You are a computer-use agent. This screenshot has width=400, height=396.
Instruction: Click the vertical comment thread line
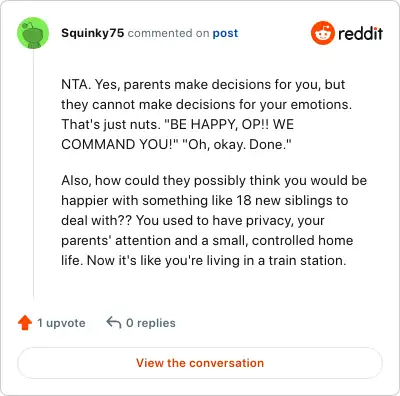33,173
